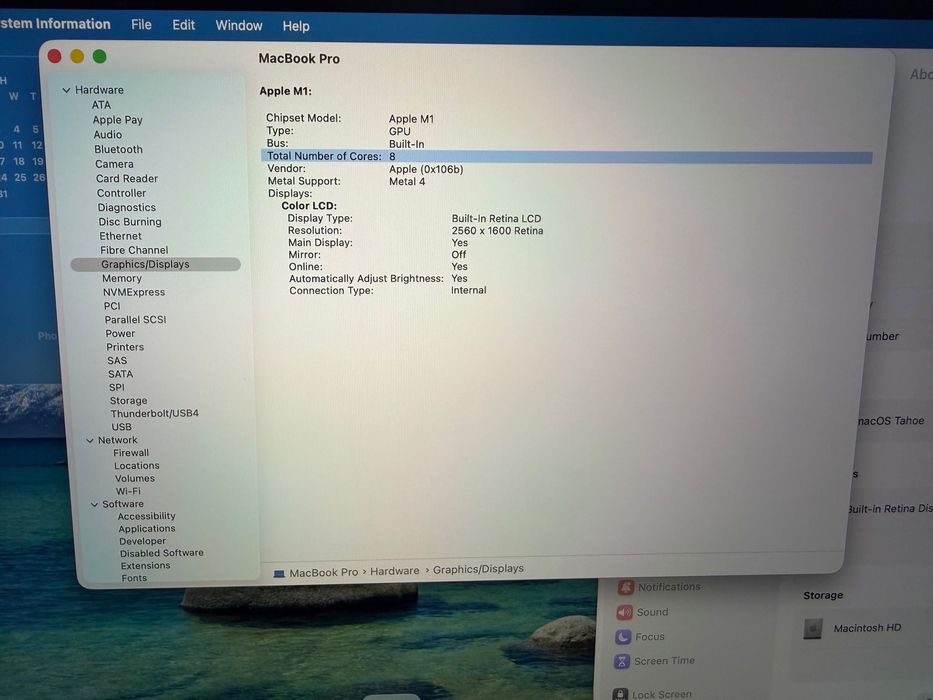This screenshot has height=700, width=933.
Task: Select Accessibility under Software
Action: (x=146, y=516)
